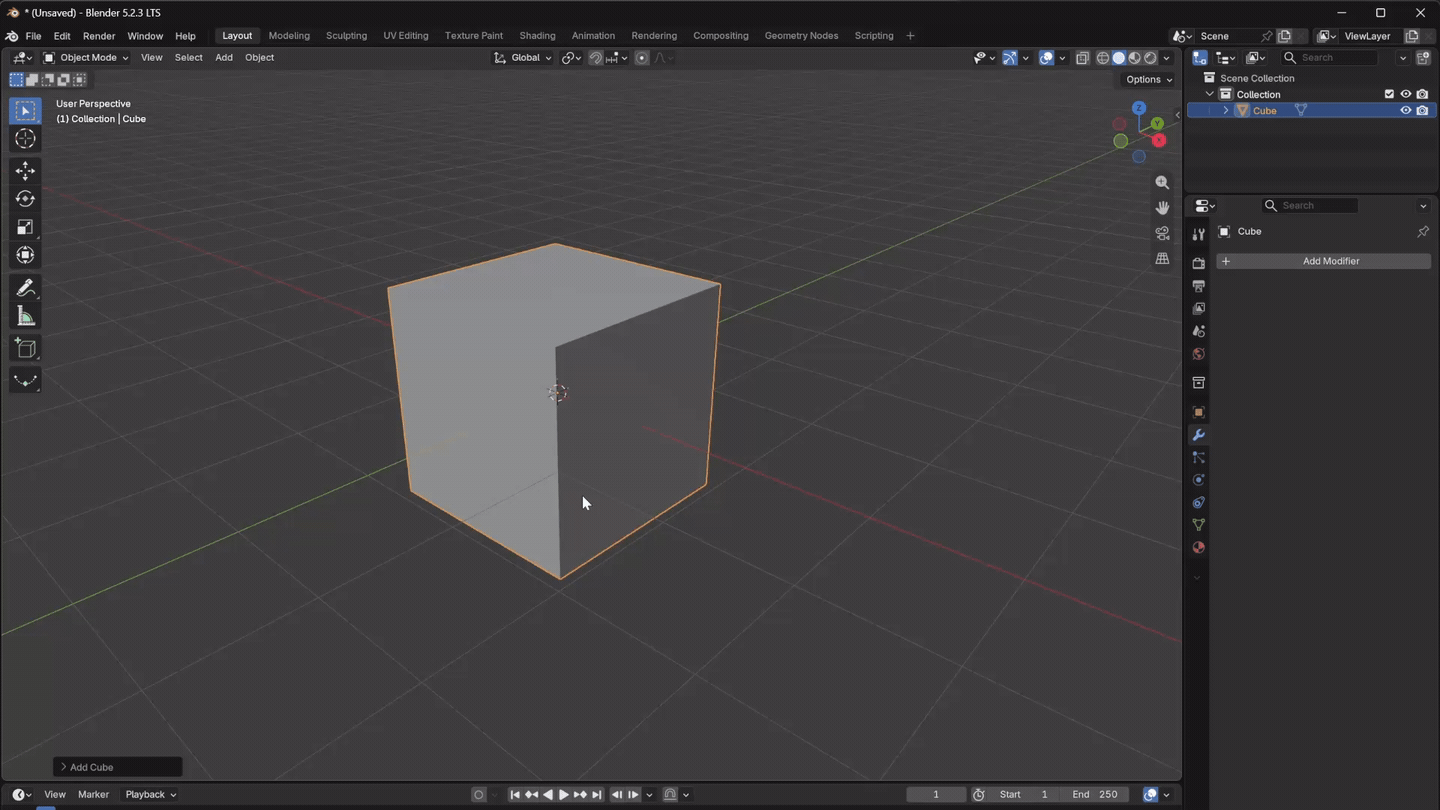Click the End frame field 250
This screenshot has height=810, width=1440.
(x=1094, y=795)
